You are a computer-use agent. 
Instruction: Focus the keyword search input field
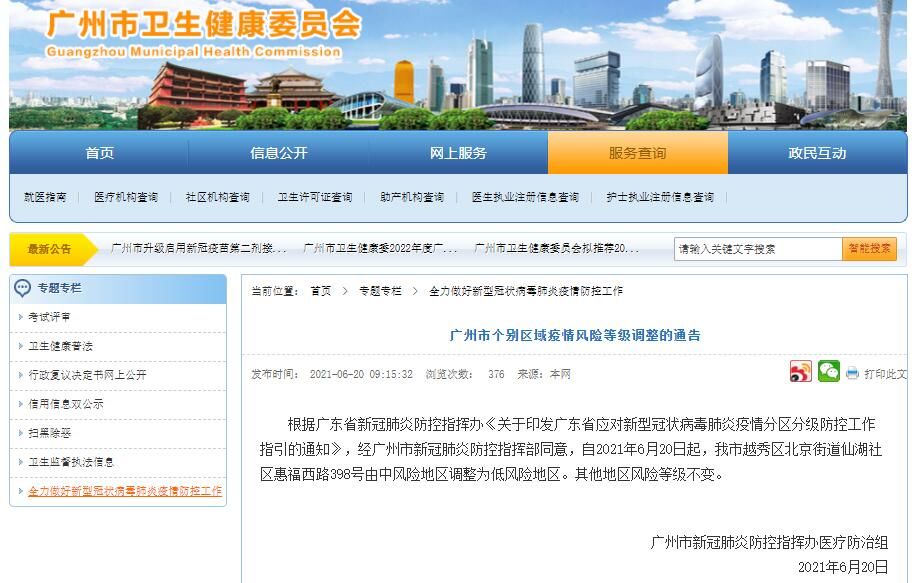[757, 248]
